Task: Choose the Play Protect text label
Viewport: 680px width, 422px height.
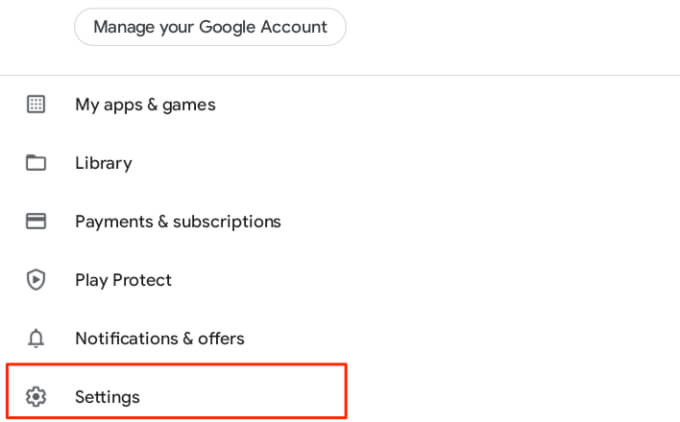Action: (123, 280)
